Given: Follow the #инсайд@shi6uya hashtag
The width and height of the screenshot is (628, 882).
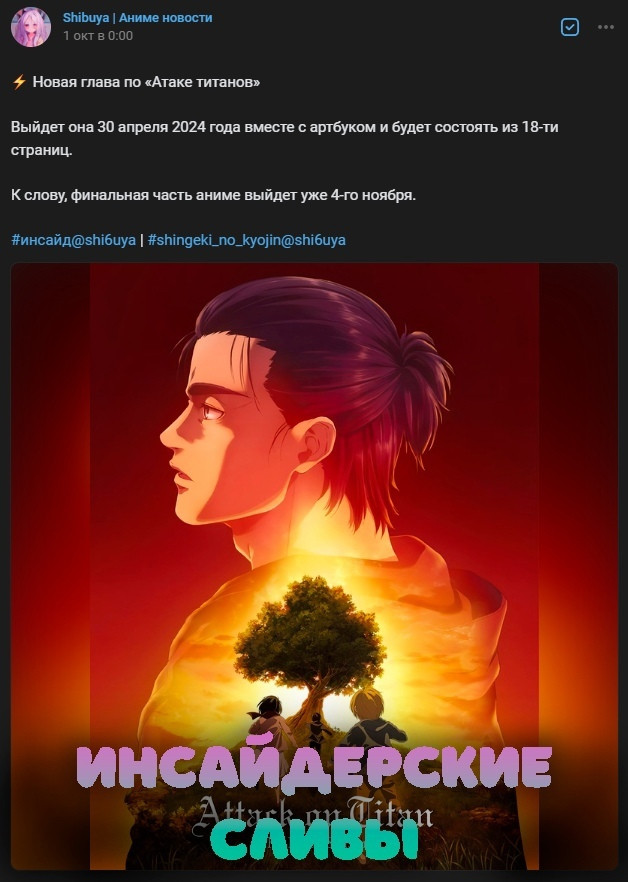Looking at the screenshot, I should click(73, 240).
